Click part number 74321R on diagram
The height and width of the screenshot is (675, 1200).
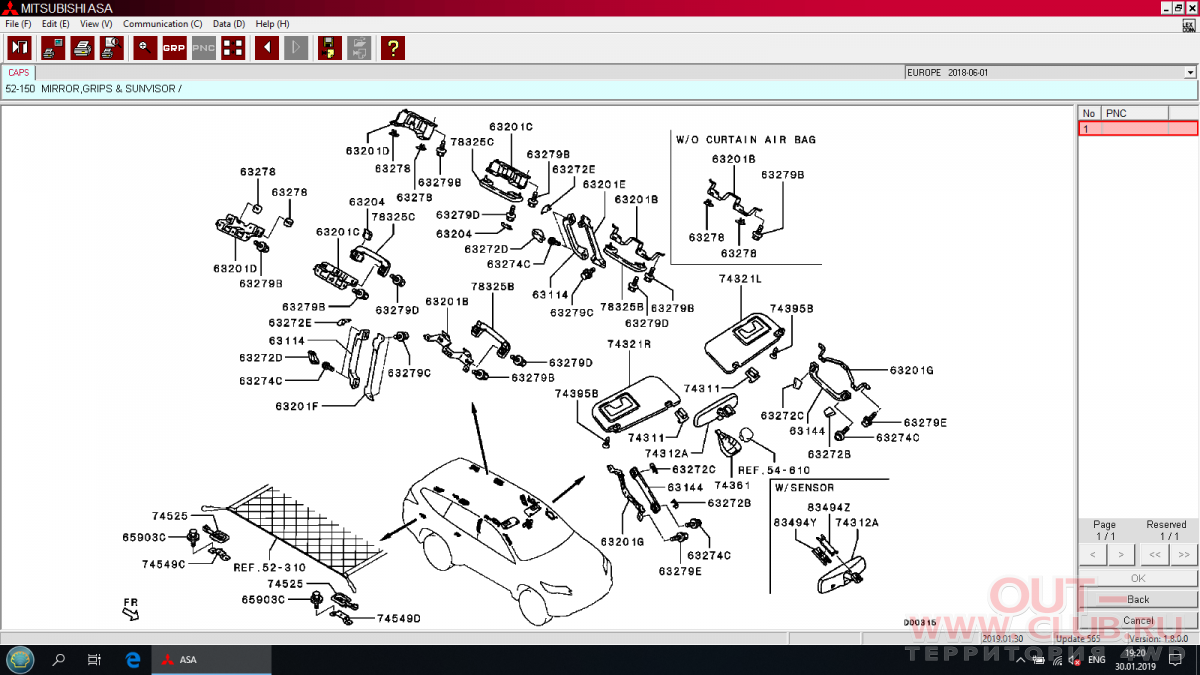[x=629, y=344]
